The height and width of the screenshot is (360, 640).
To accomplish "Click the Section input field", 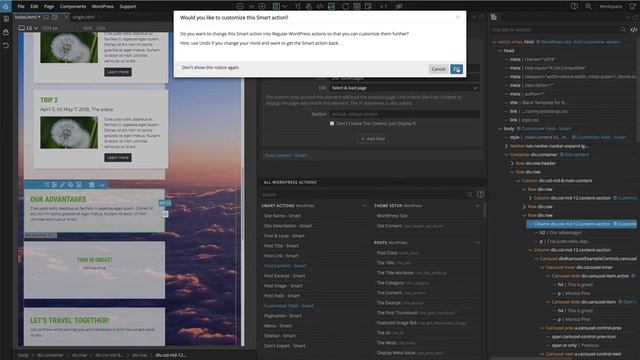I will tap(404, 114).
